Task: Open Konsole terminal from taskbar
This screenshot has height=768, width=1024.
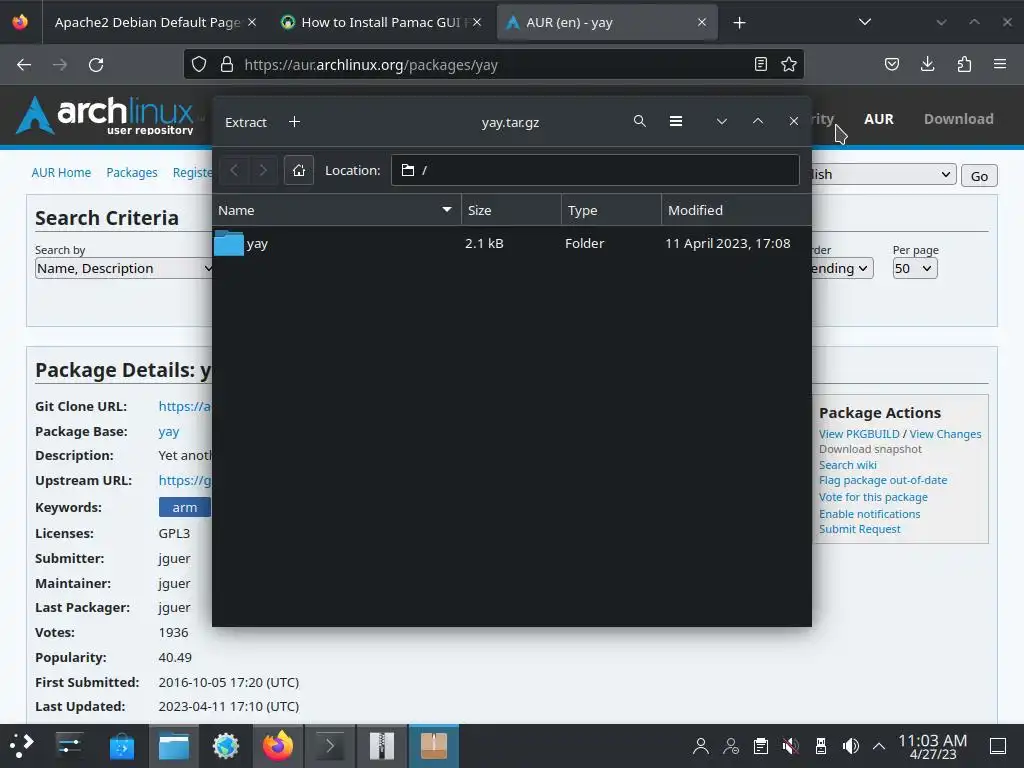Action: [x=330, y=746]
